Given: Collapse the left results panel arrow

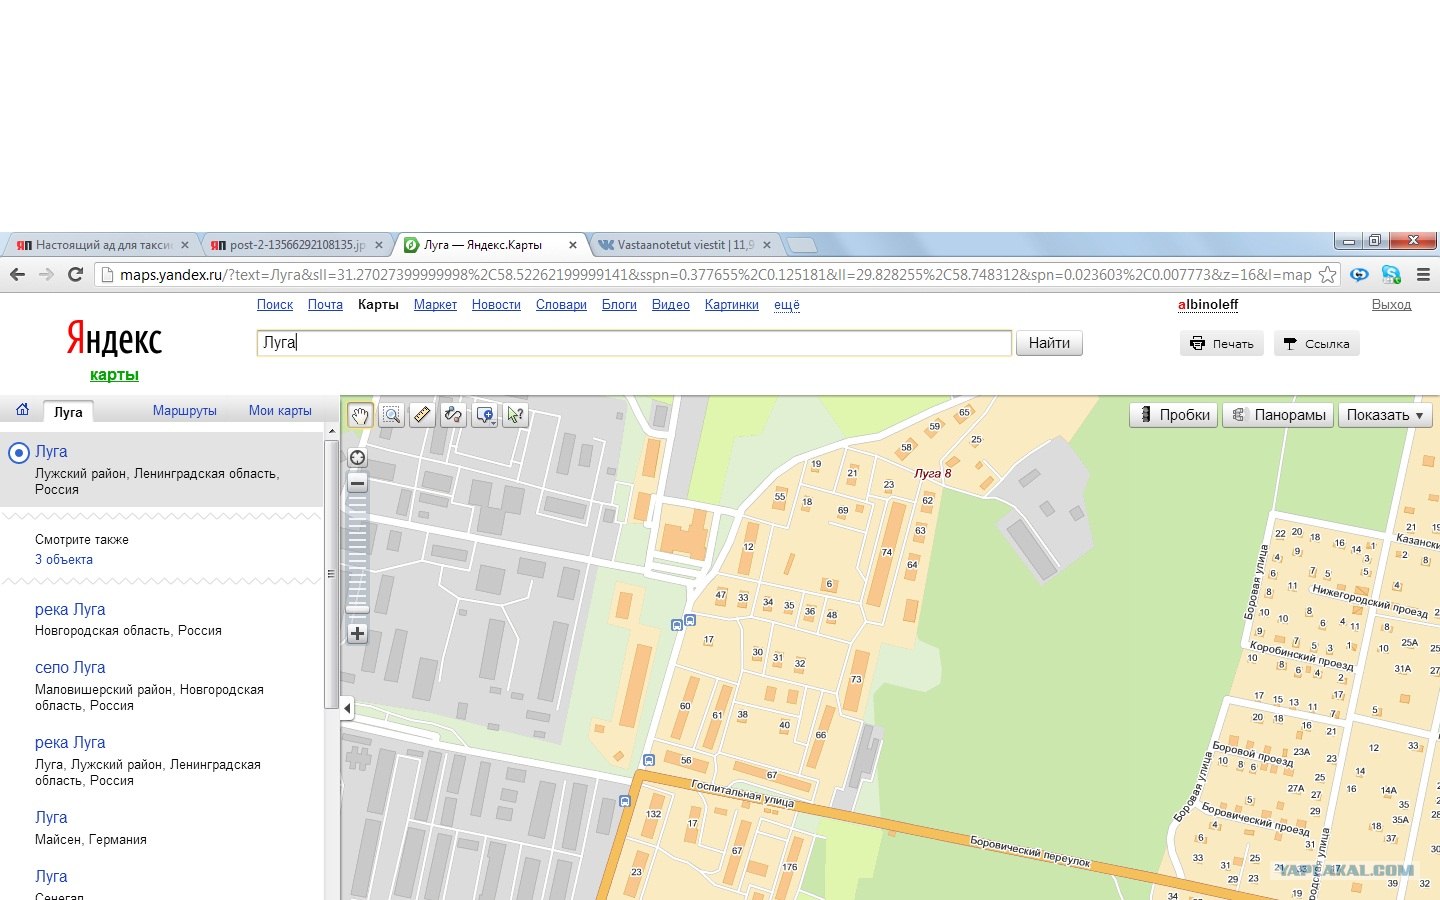Looking at the screenshot, I should pos(347,708).
